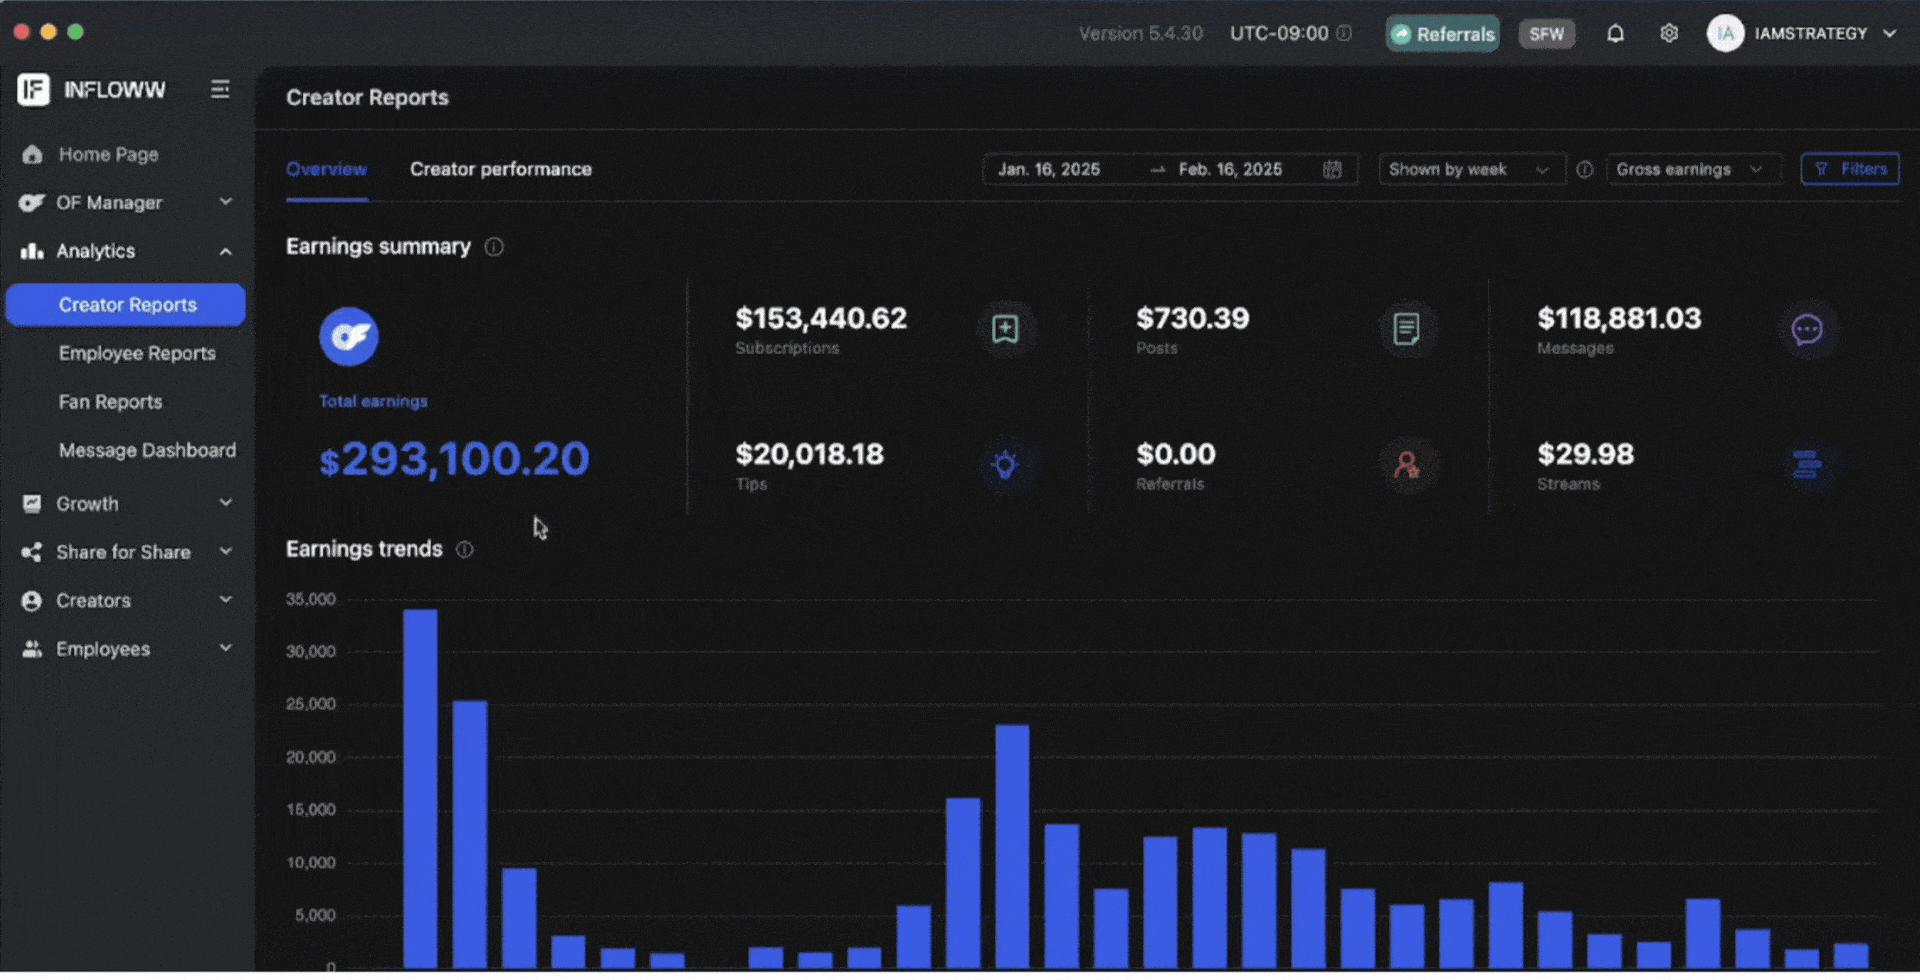Image resolution: width=1920 pixels, height=980 pixels.
Task: Collapse sidebar with the hamburger menu icon
Action: 220,90
